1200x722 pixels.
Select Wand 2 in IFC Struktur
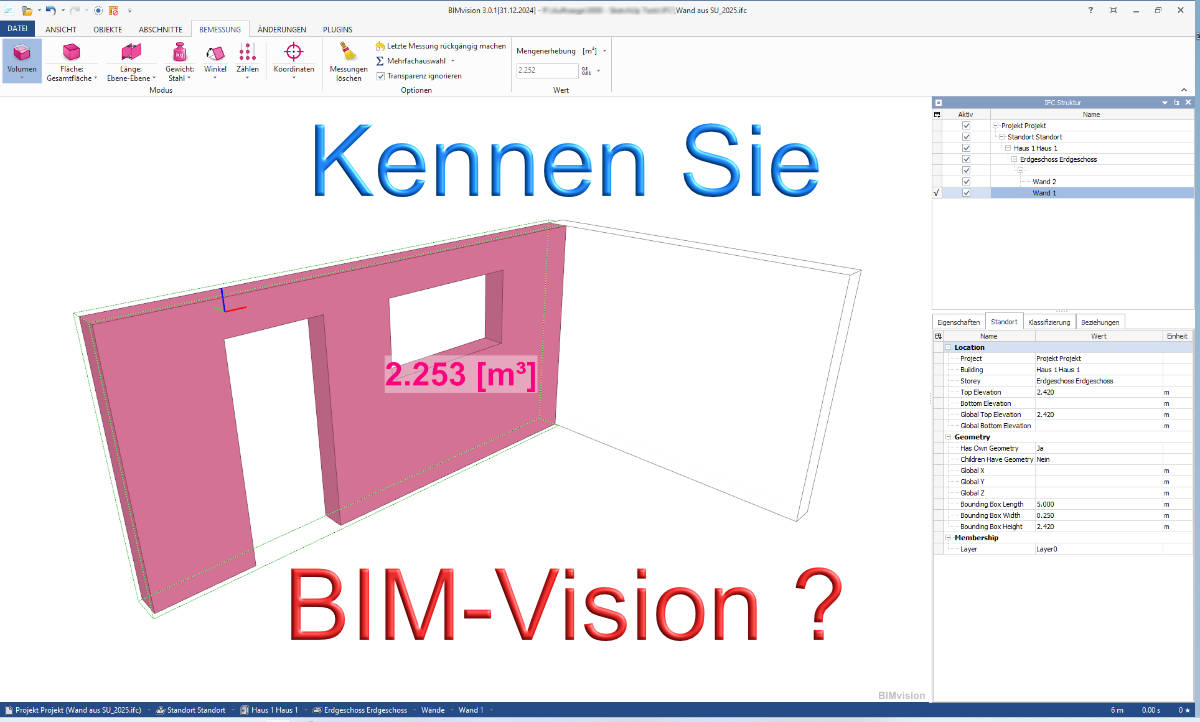(1044, 181)
